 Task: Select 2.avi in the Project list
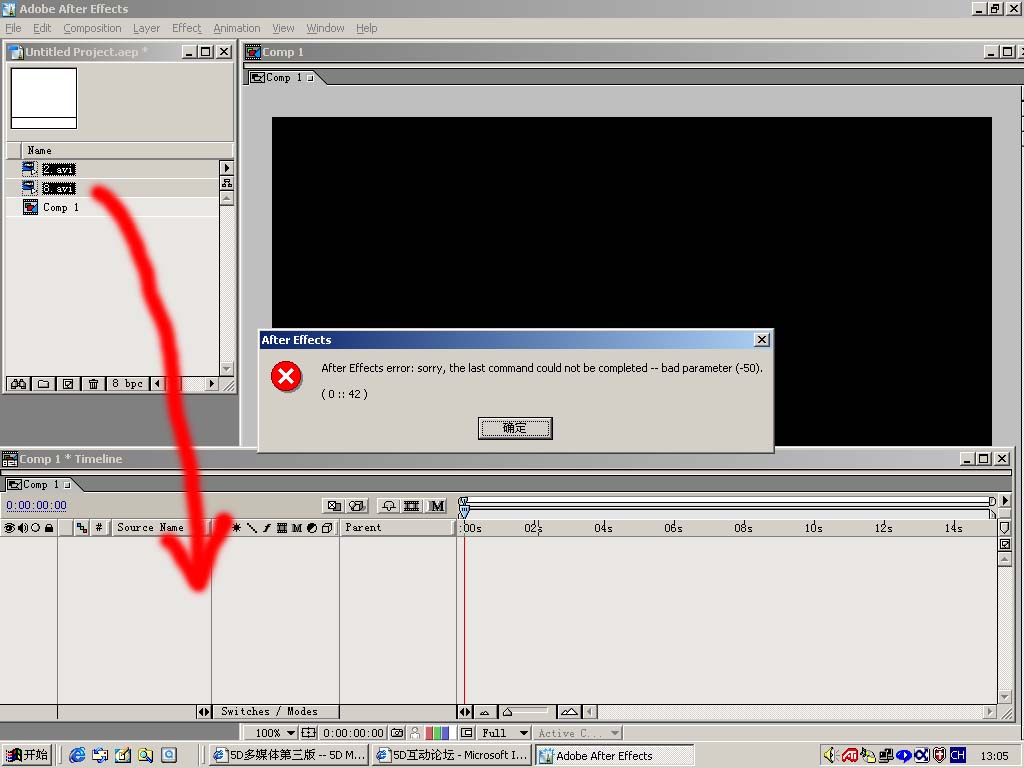tap(59, 170)
